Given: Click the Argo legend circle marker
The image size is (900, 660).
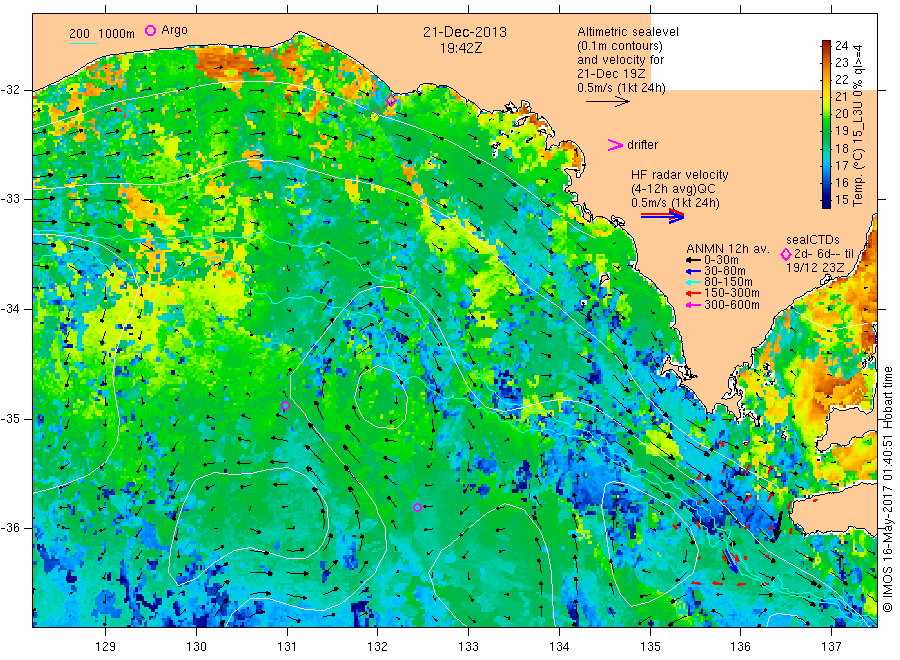Looking at the screenshot, I should pyautogui.click(x=150, y=30).
